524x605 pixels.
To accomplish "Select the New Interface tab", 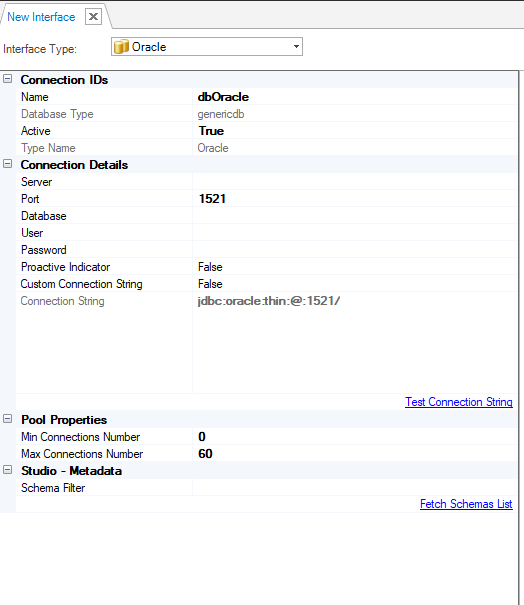I will [41, 17].
